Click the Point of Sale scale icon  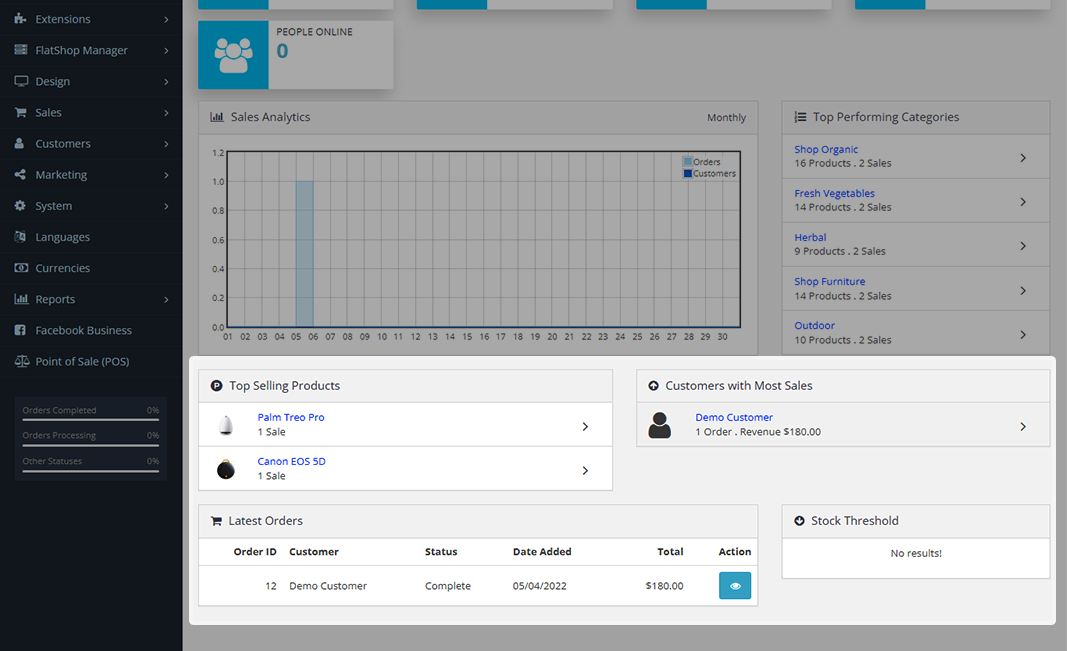tap(20, 361)
